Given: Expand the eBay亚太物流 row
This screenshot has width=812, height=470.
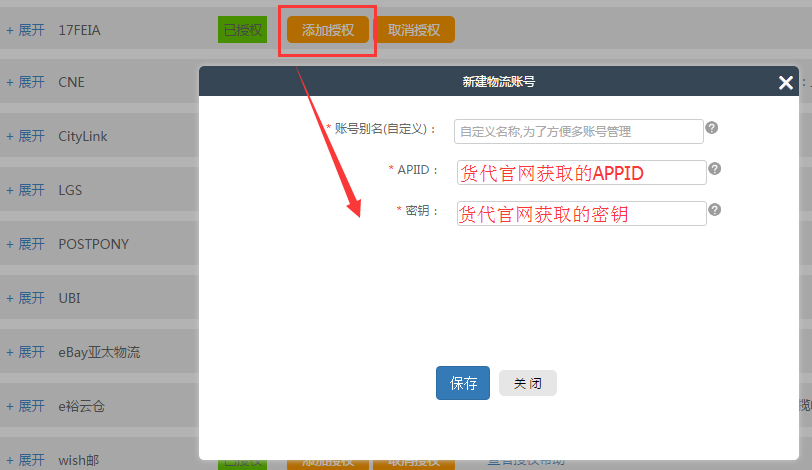Looking at the screenshot, I should pyautogui.click(x=25, y=352).
